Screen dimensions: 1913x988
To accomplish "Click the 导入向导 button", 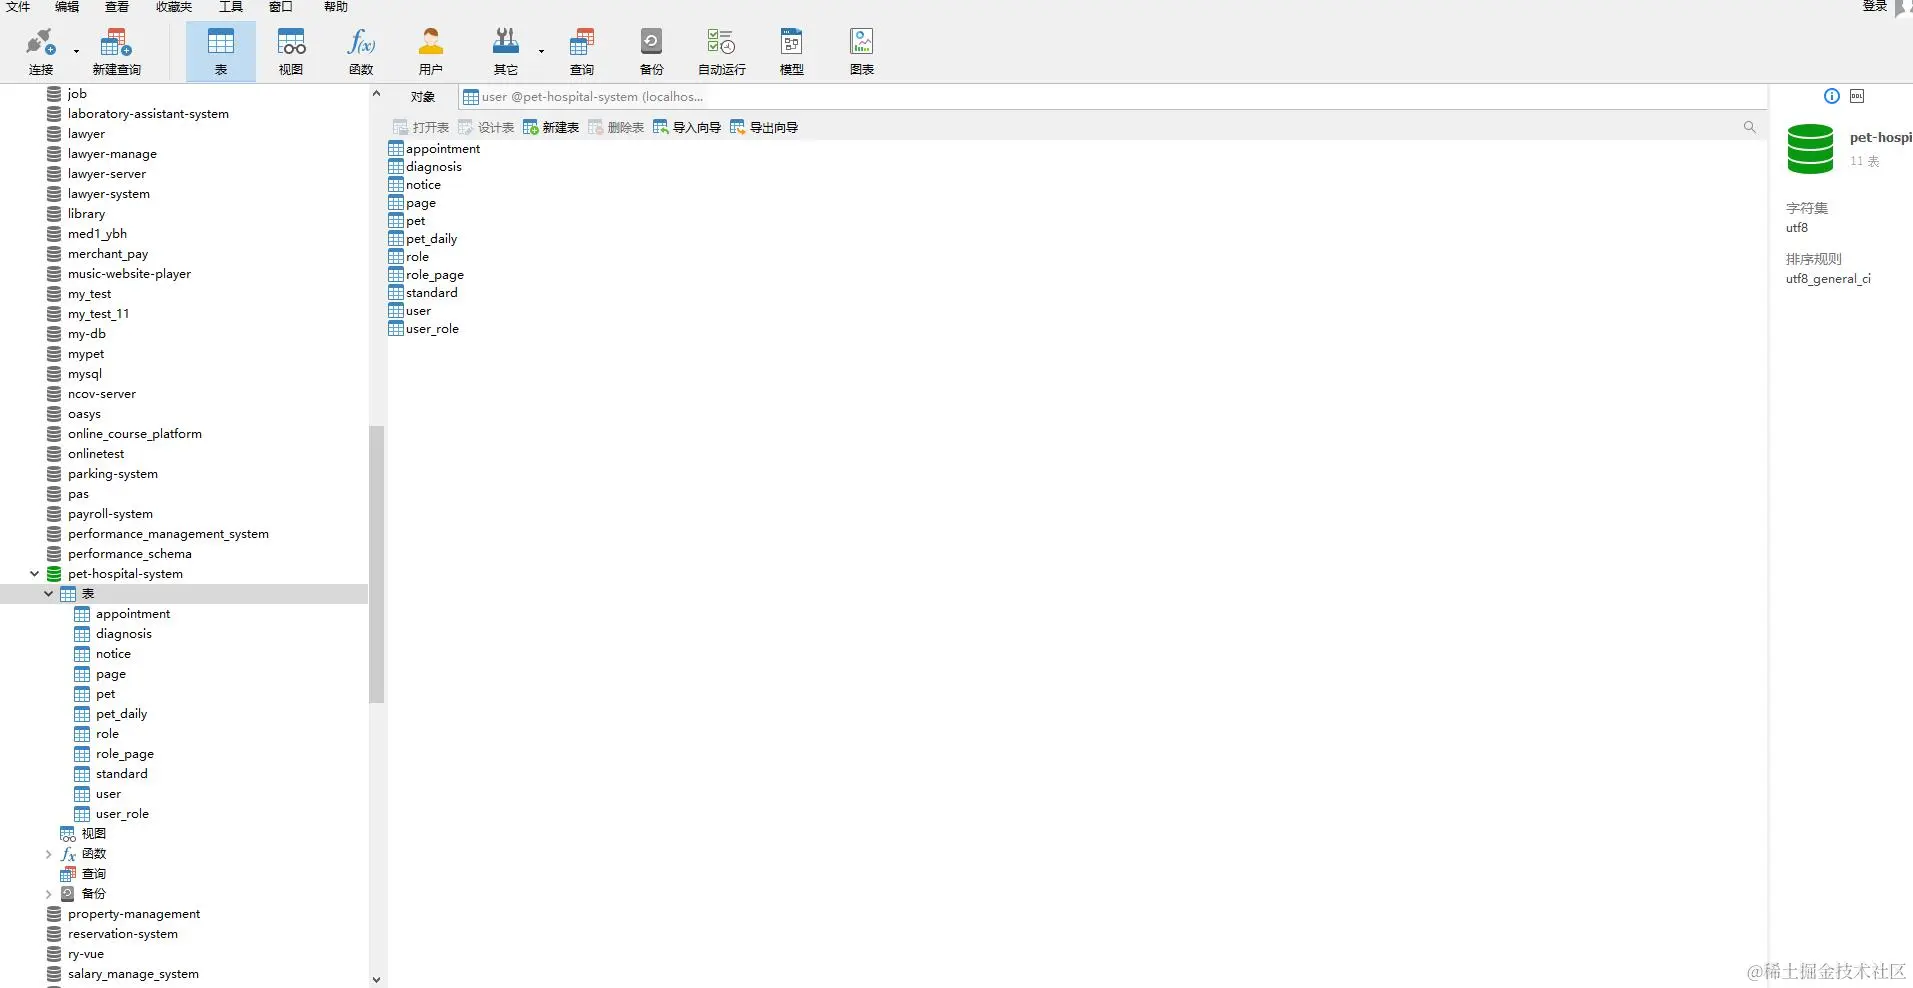I will coord(687,127).
